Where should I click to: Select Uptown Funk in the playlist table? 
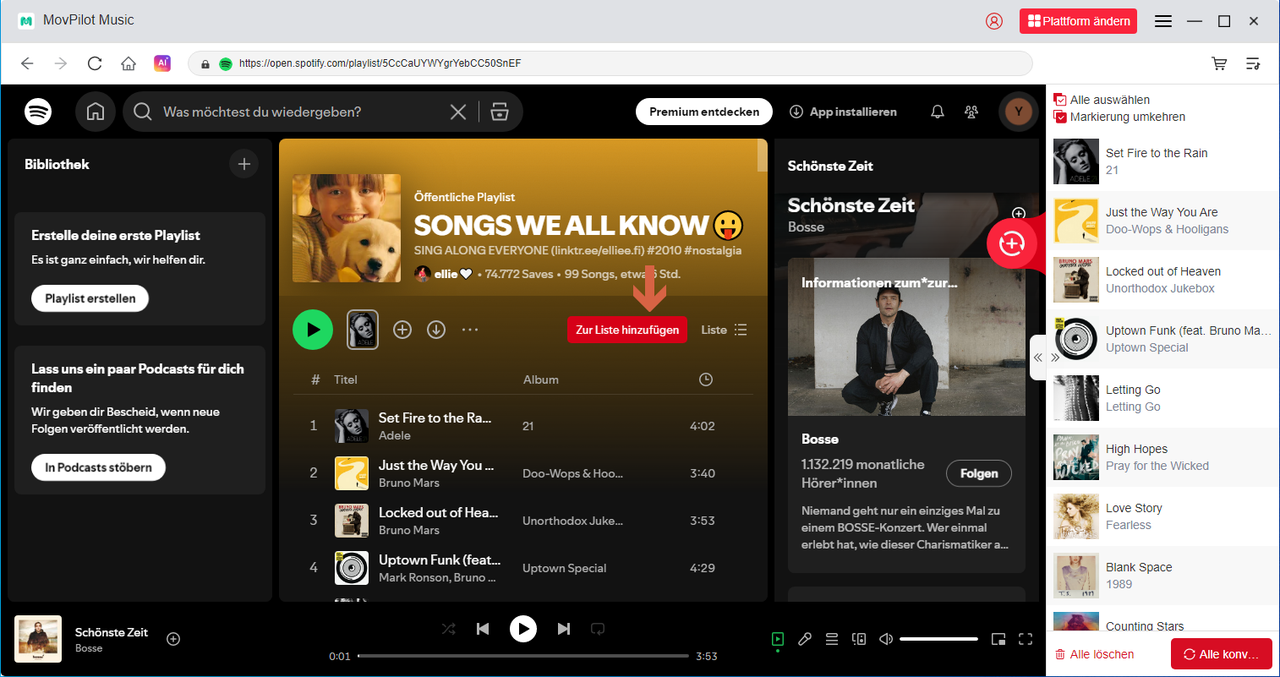523,567
